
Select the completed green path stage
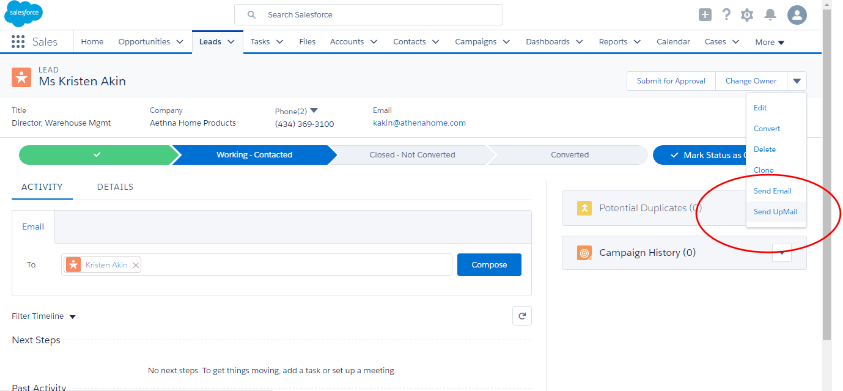[97, 155]
